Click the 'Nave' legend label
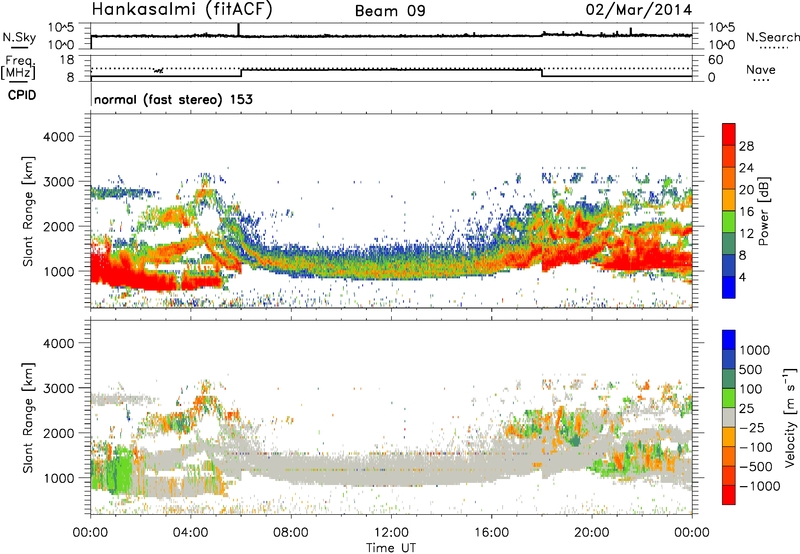800x554 pixels. [761, 69]
